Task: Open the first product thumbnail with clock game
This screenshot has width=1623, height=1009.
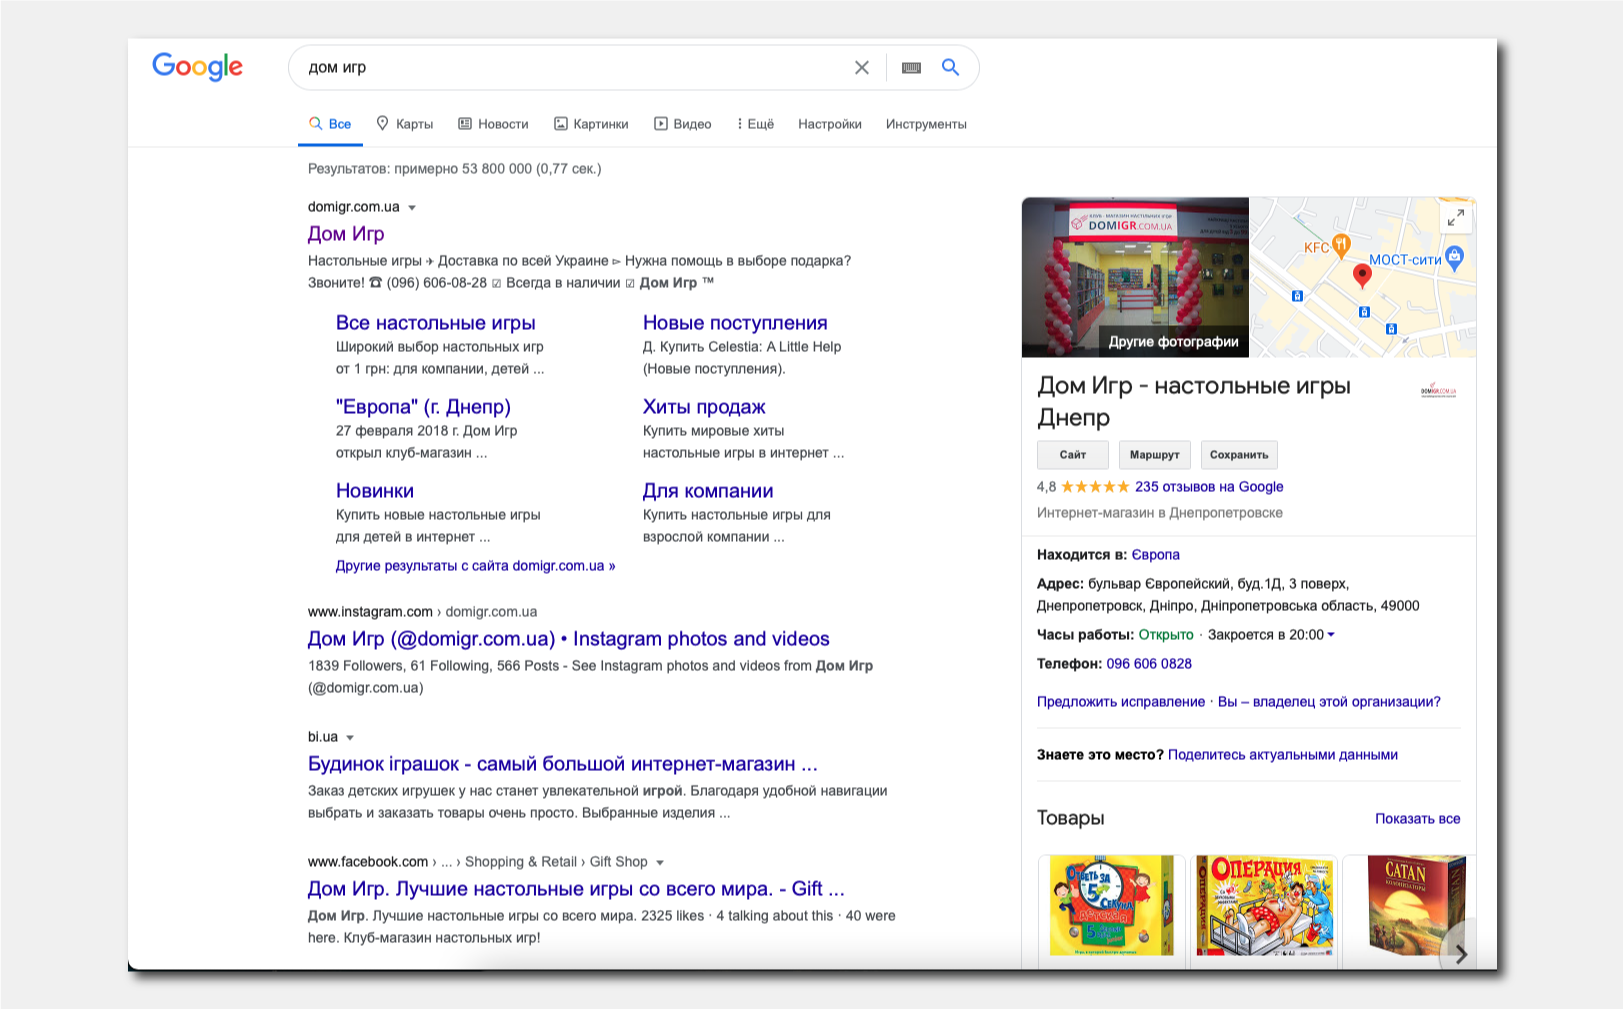Action: (x=1112, y=906)
